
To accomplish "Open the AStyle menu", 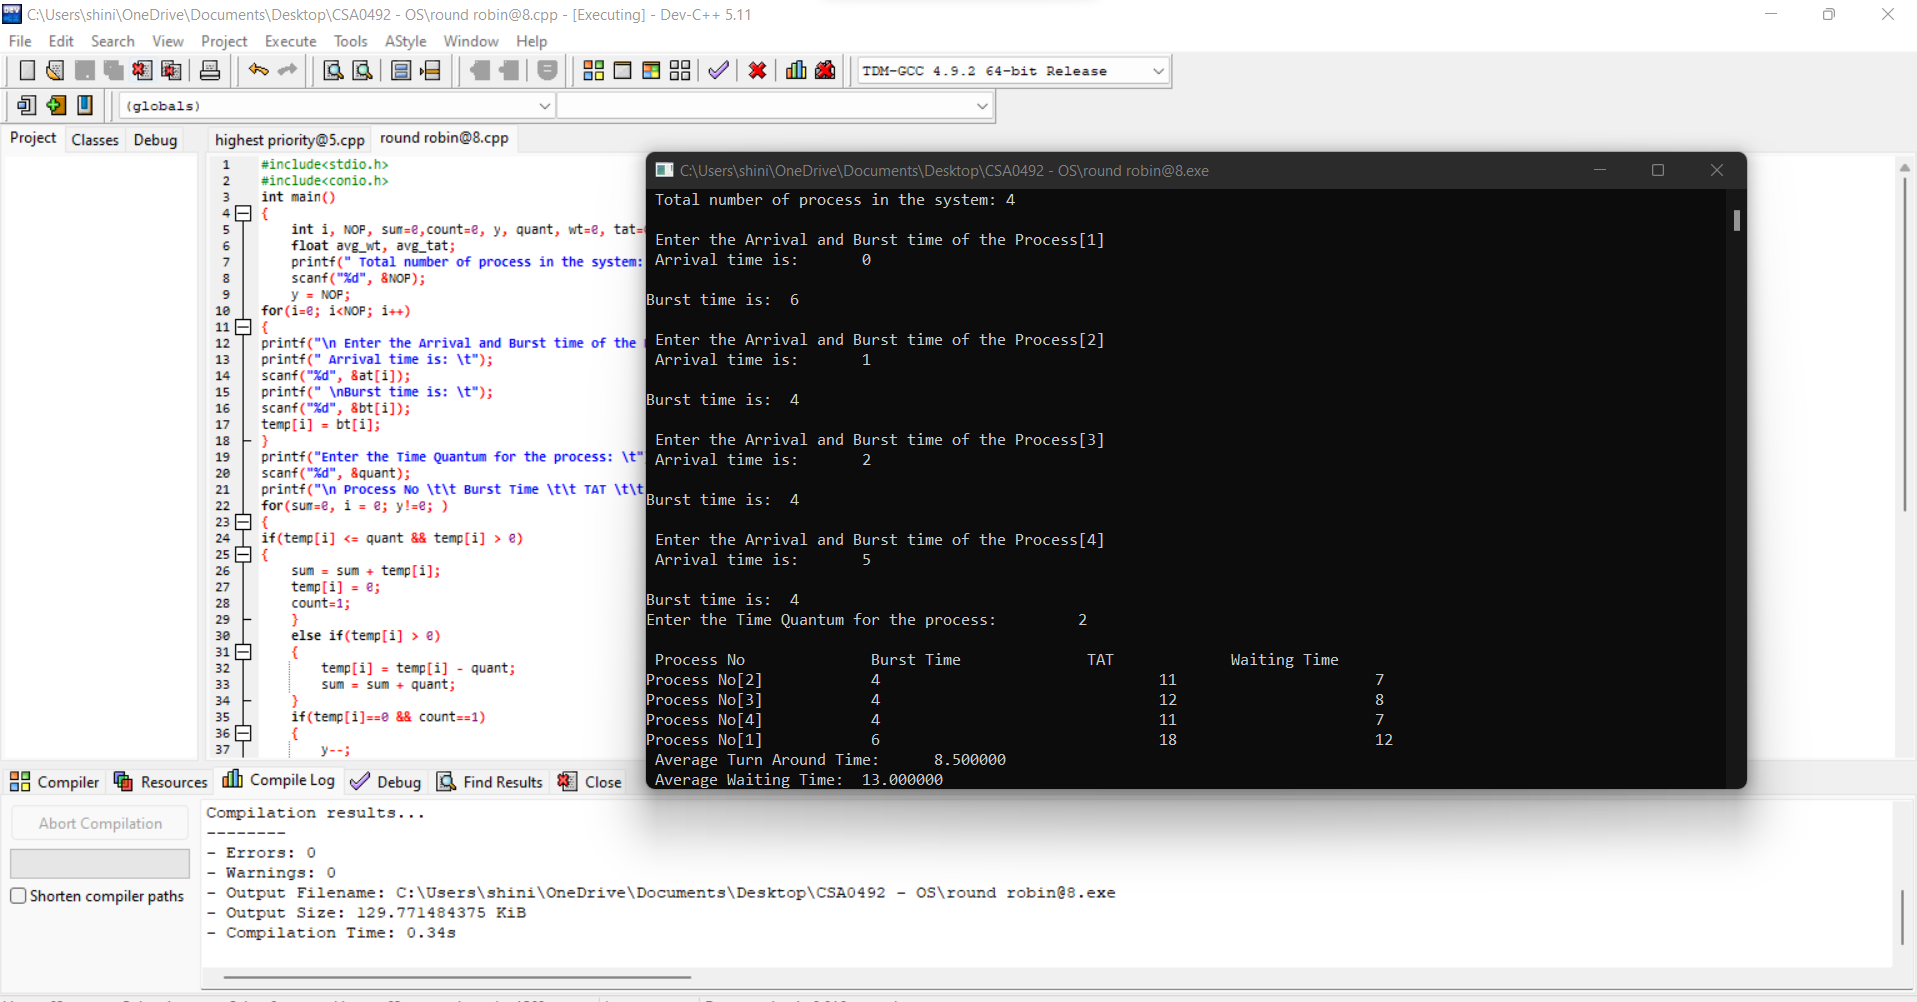I will [405, 41].
